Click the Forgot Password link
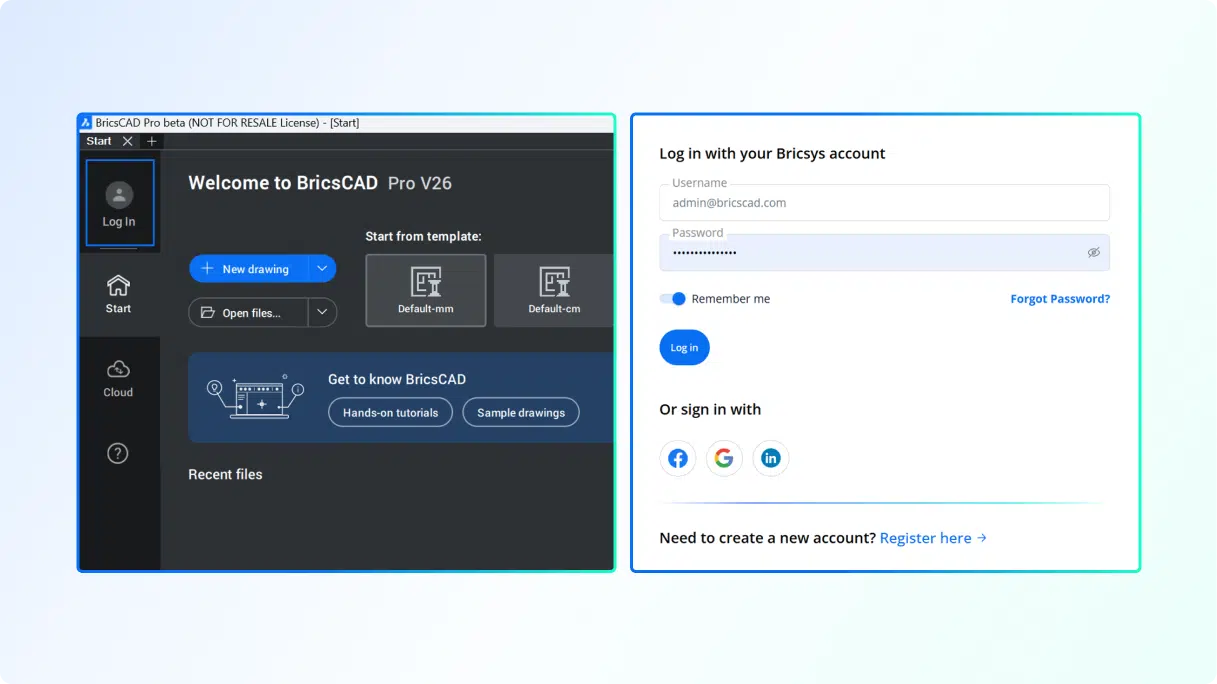The height and width of the screenshot is (684, 1217). pyautogui.click(x=1059, y=298)
